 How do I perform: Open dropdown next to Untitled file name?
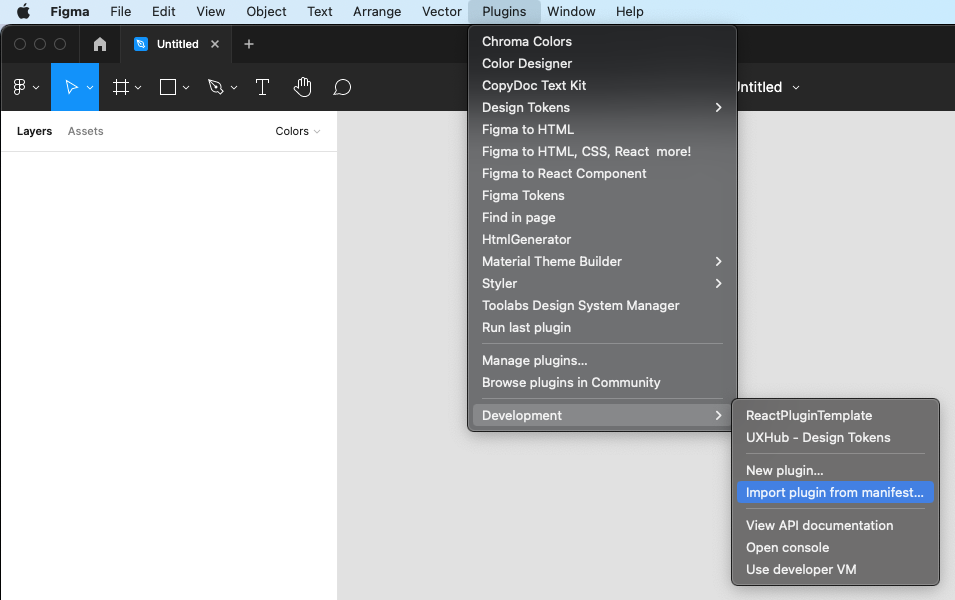pyautogui.click(x=796, y=87)
